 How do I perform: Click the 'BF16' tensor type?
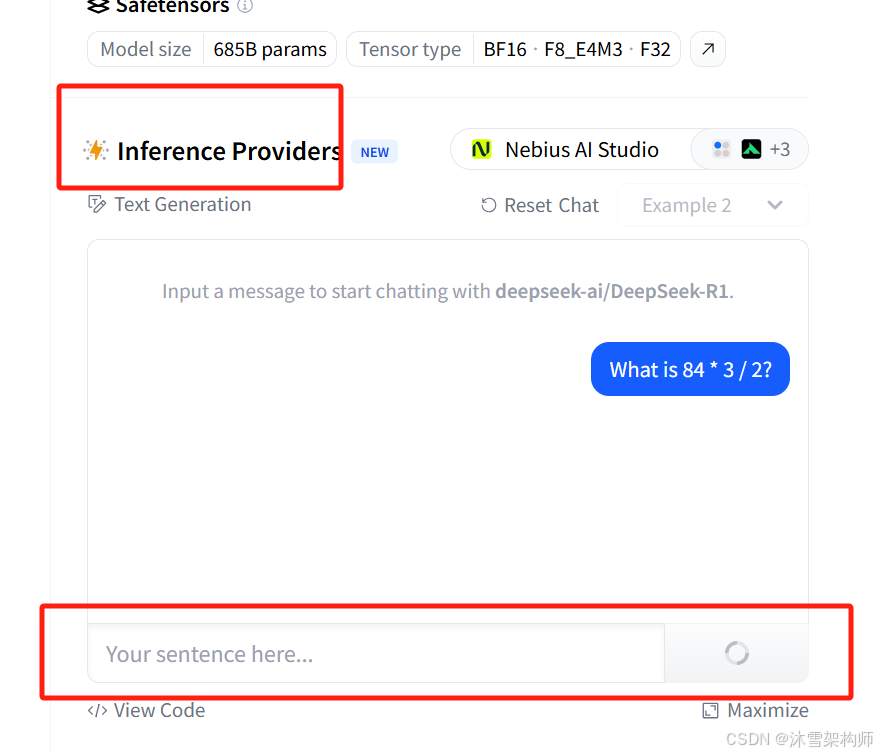click(505, 49)
